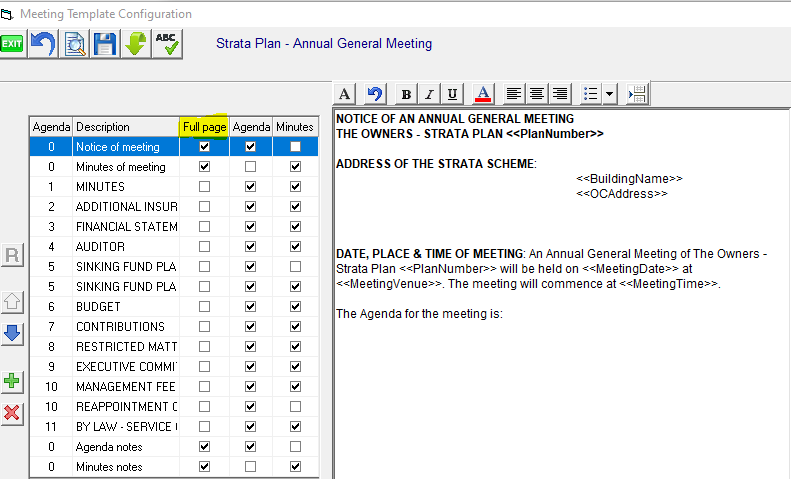This screenshot has height=479, width=791.
Task: Move item down with blue arrow
Action: pyautogui.click(x=12, y=333)
